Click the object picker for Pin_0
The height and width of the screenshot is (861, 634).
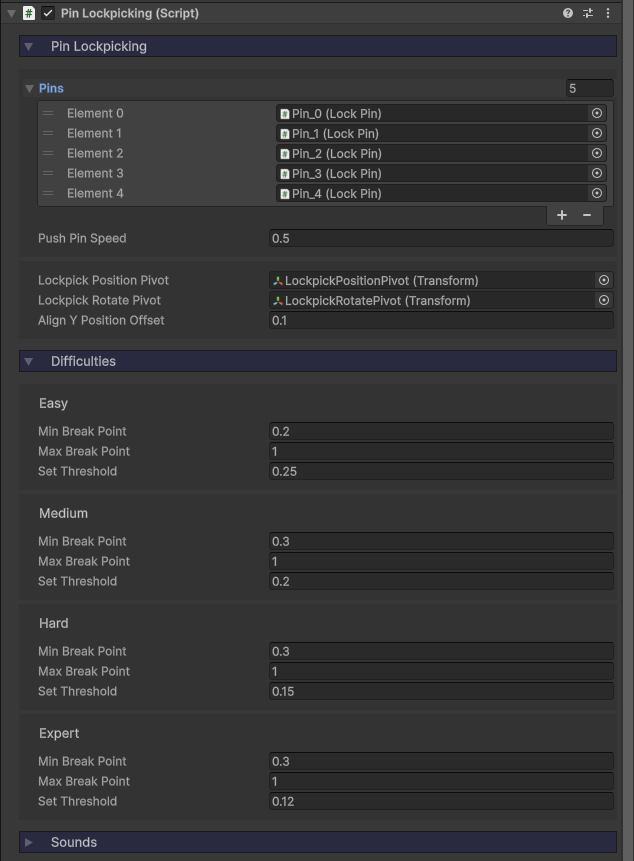[597, 114]
